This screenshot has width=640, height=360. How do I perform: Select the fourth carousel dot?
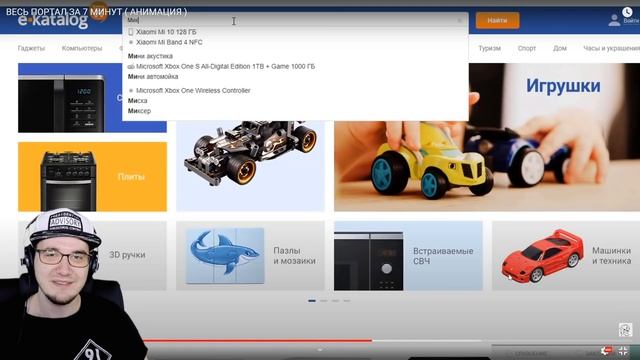coord(347,301)
